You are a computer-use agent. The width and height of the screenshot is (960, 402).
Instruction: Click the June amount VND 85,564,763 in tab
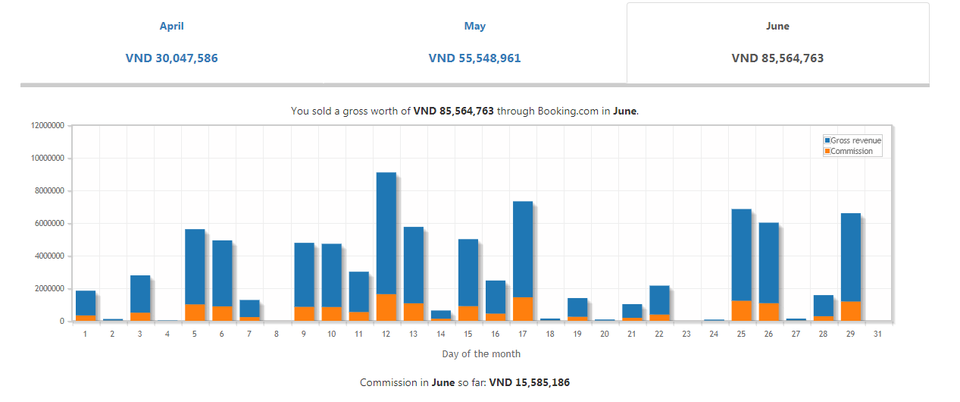[x=778, y=58]
